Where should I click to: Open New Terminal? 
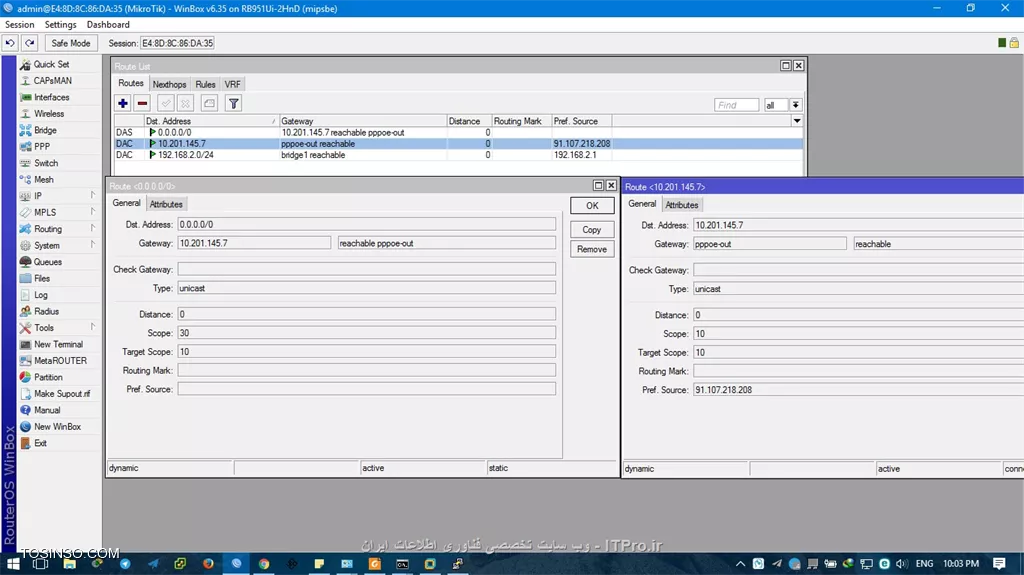click(58, 344)
